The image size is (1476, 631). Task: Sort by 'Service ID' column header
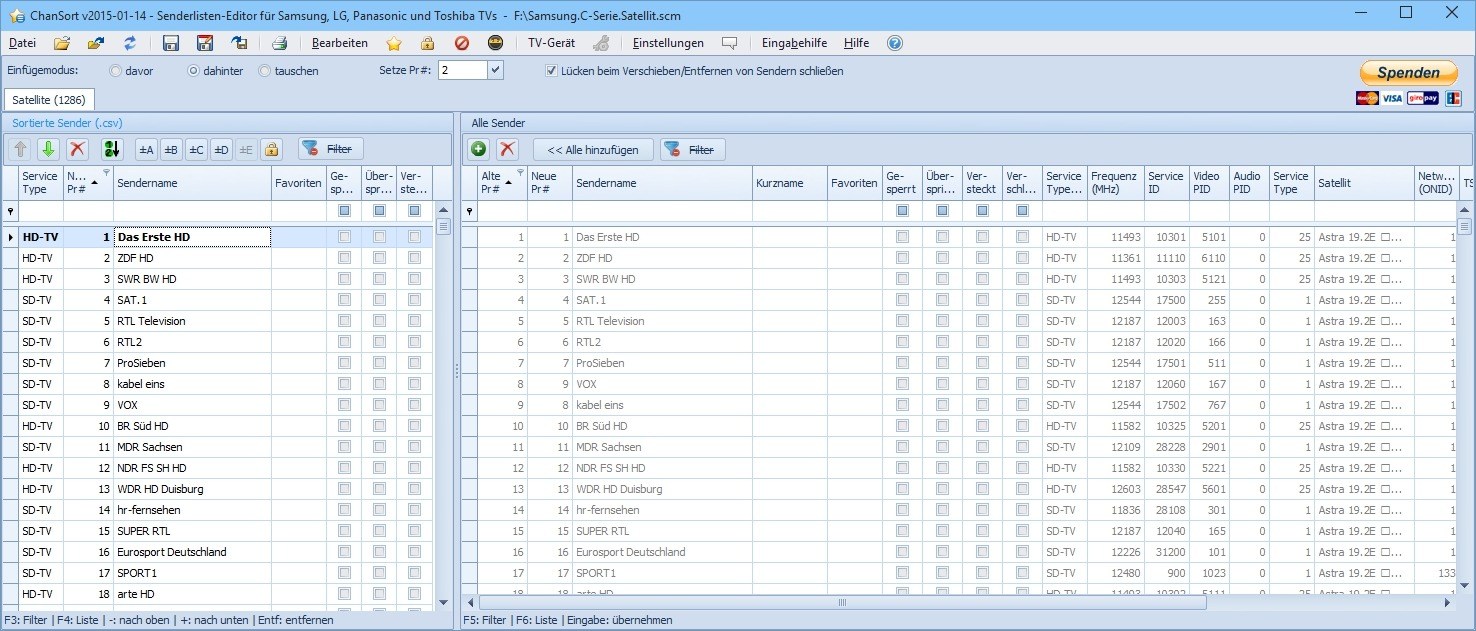[x=1166, y=183]
